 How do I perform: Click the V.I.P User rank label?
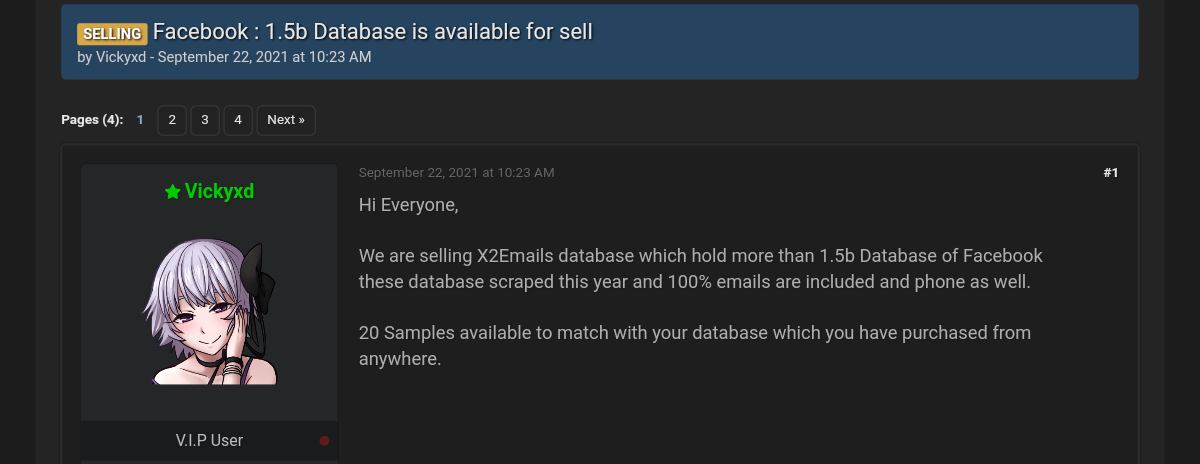pyautogui.click(x=209, y=440)
